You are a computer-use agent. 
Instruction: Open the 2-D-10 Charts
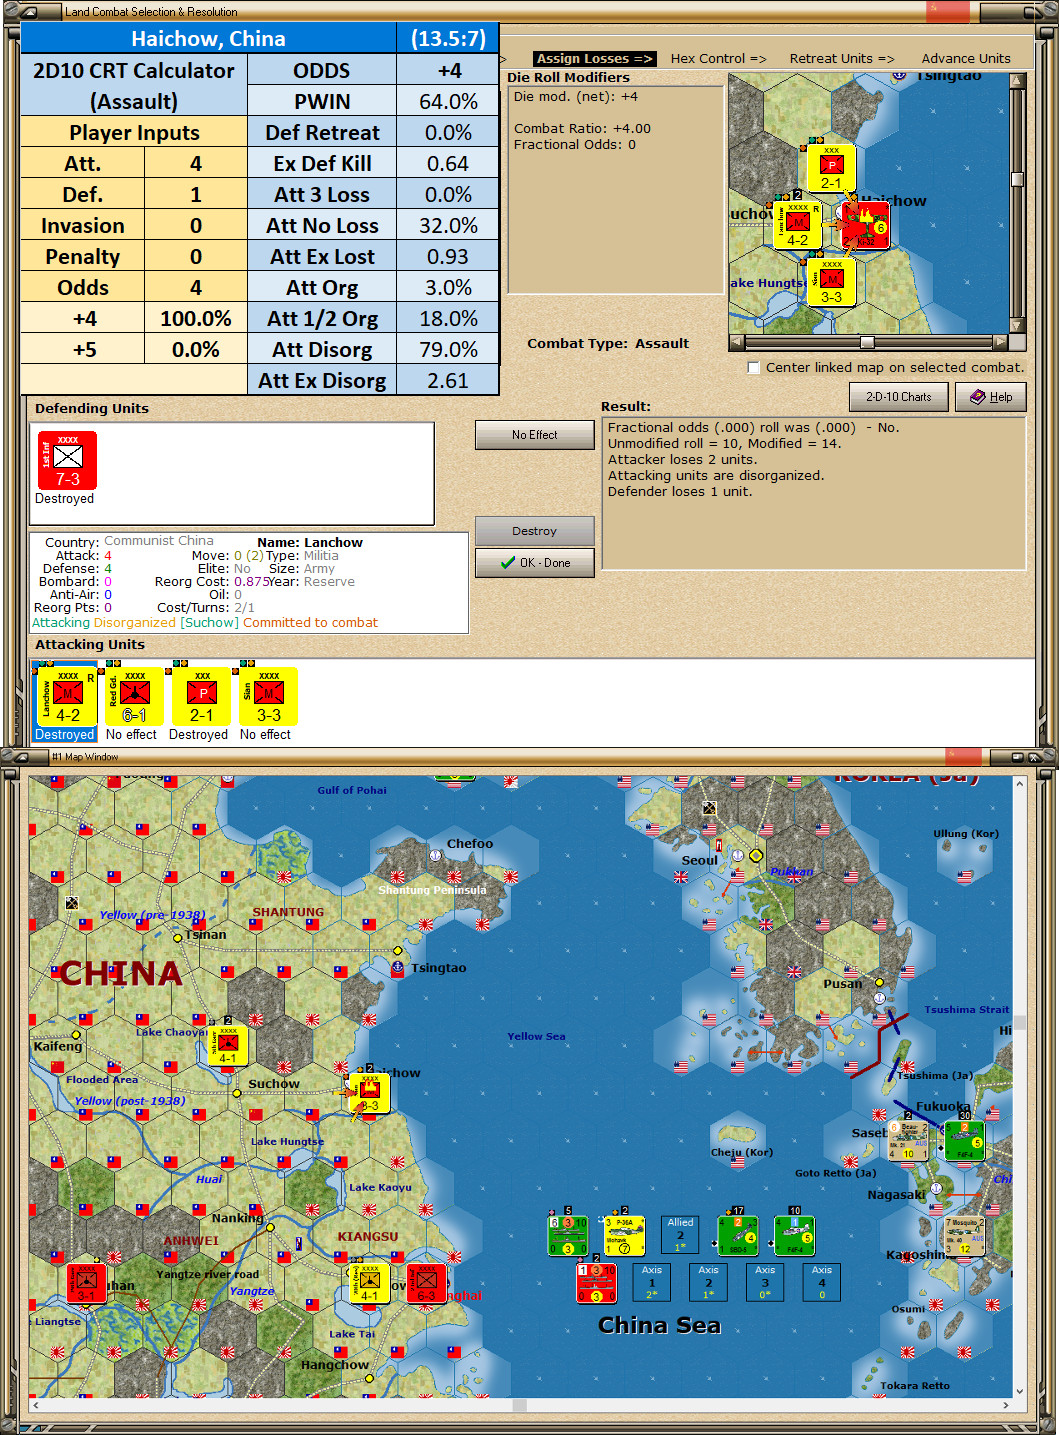[899, 397]
